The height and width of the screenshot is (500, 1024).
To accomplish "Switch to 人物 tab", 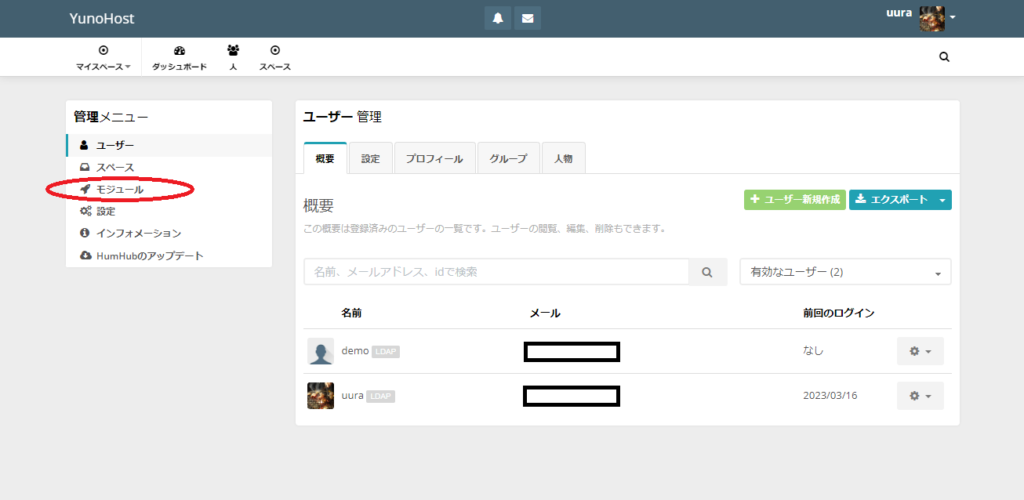I will [x=563, y=158].
